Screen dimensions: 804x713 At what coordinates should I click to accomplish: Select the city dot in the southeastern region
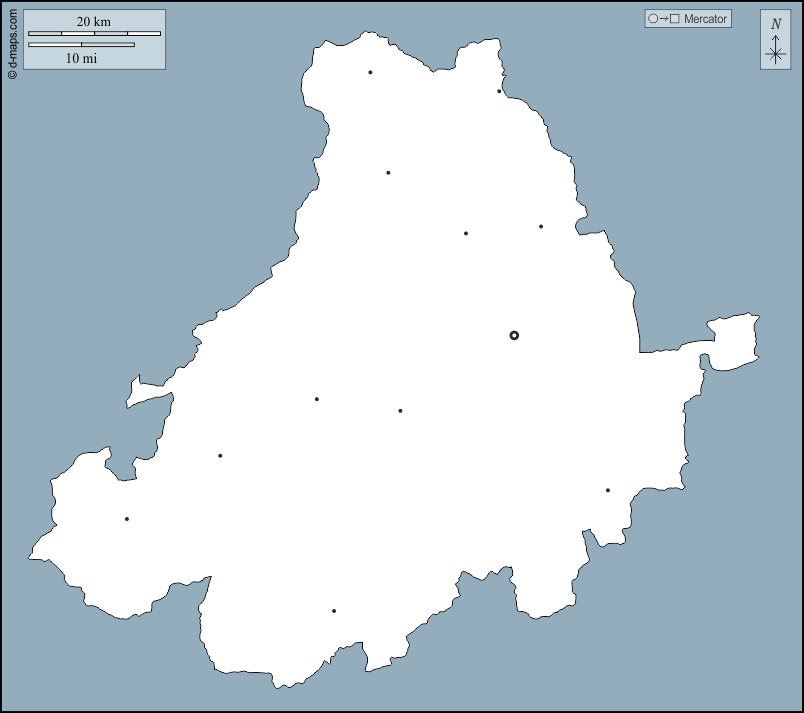click(608, 490)
